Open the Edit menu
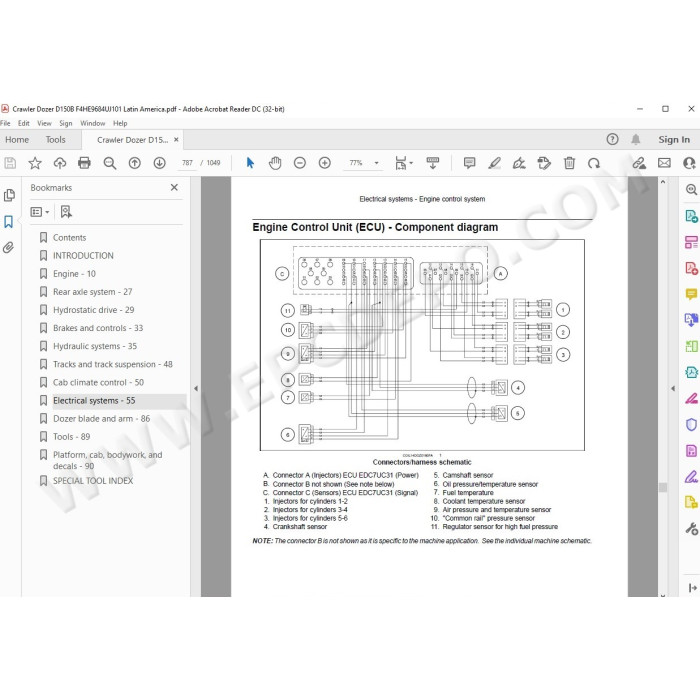700x700 pixels. pyautogui.click(x=24, y=123)
